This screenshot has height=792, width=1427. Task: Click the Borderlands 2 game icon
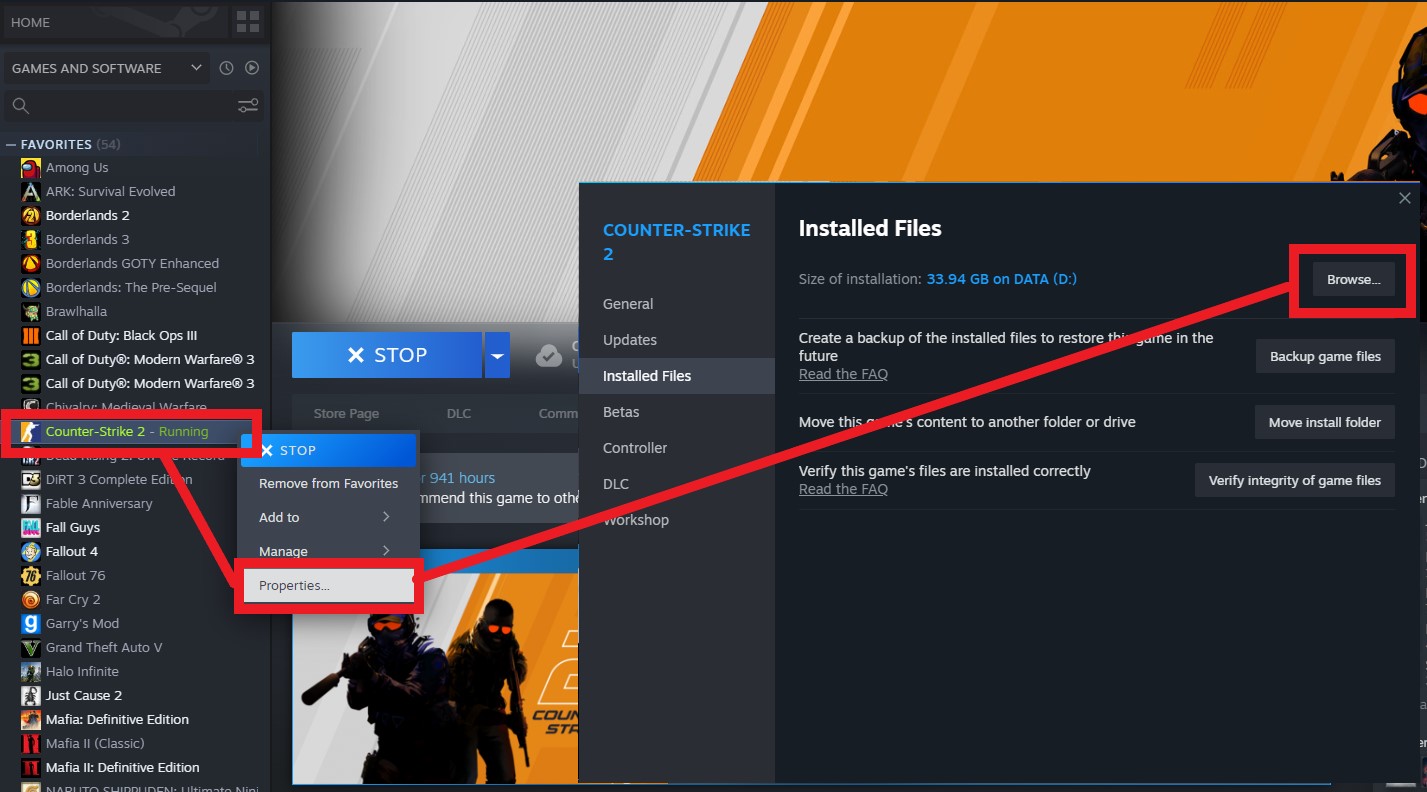[x=30, y=216]
